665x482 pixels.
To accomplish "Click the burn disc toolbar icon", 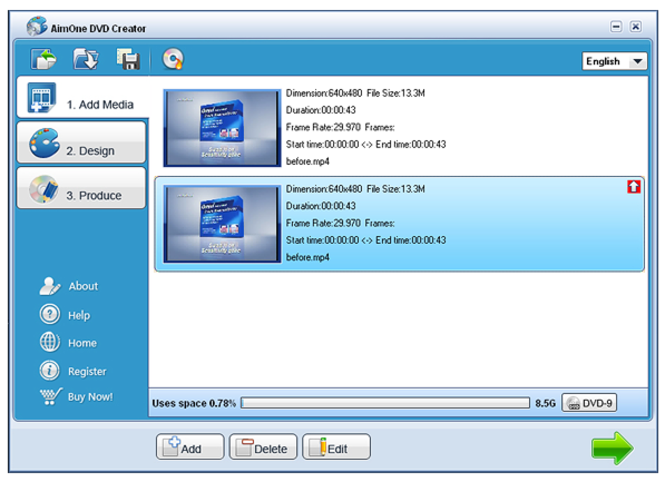I will coord(173,59).
